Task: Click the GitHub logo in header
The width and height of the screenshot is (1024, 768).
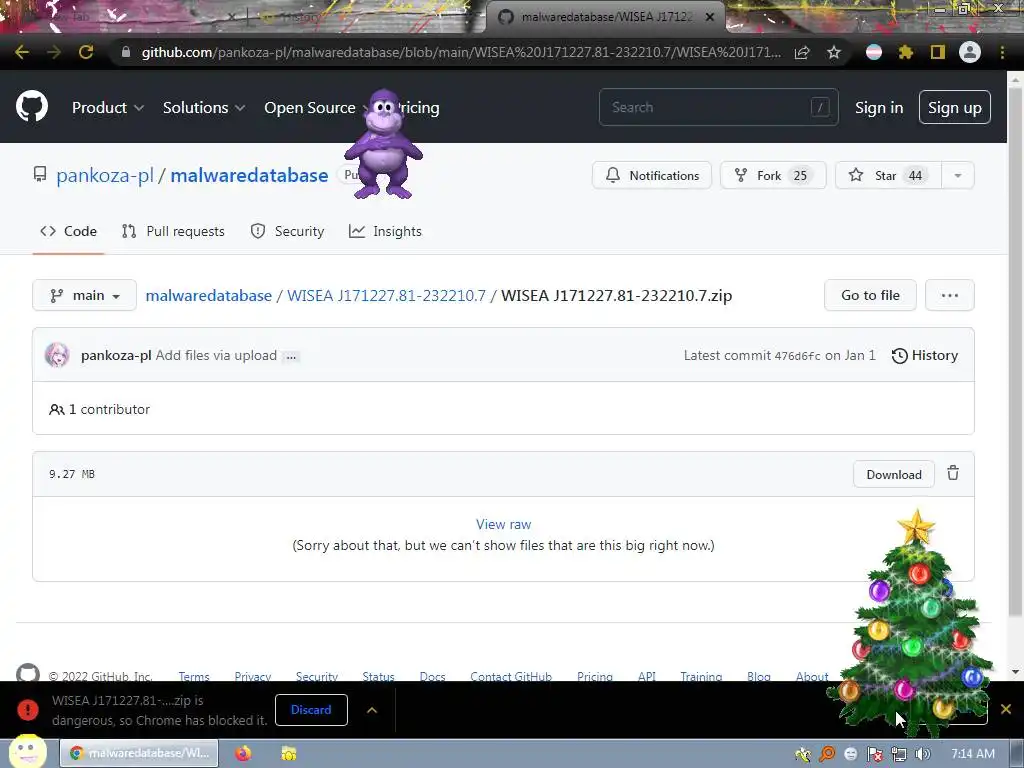Action: [31, 107]
